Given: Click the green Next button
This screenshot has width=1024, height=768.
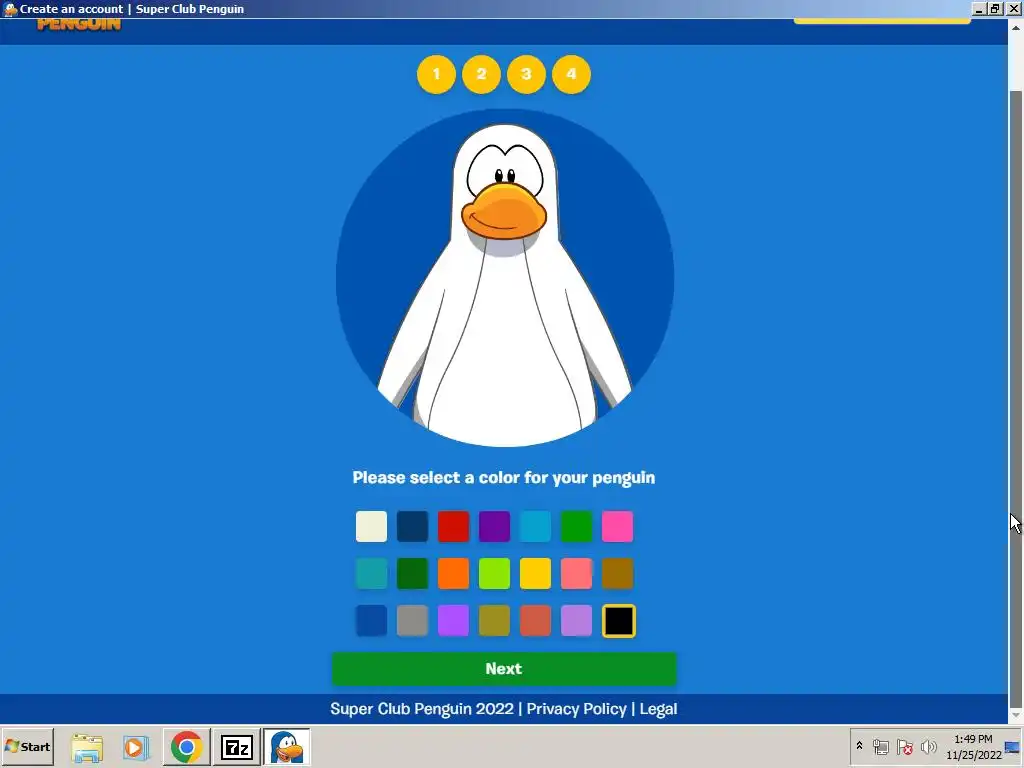Looking at the screenshot, I should pos(504,669).
